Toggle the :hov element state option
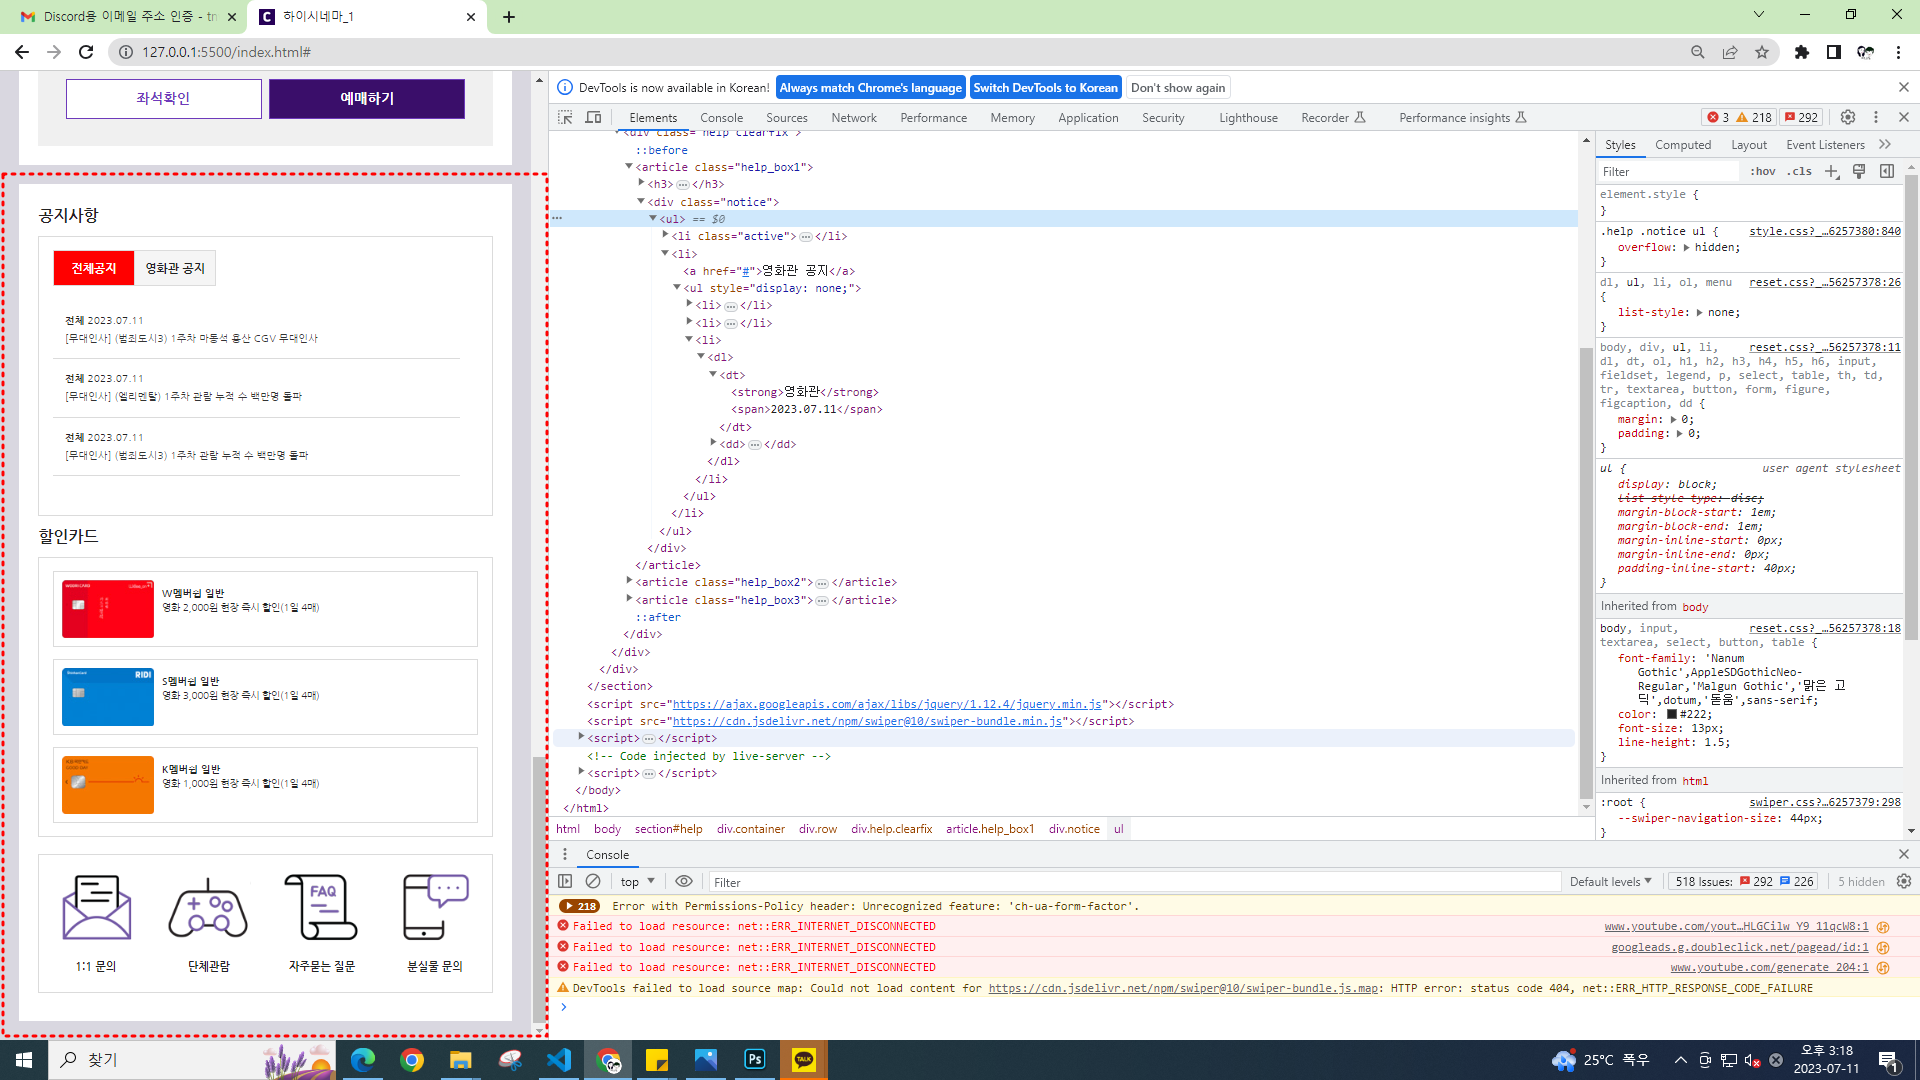Screen dimensions: 1920x1080 pyautogui.click(x=1762, y=171)
